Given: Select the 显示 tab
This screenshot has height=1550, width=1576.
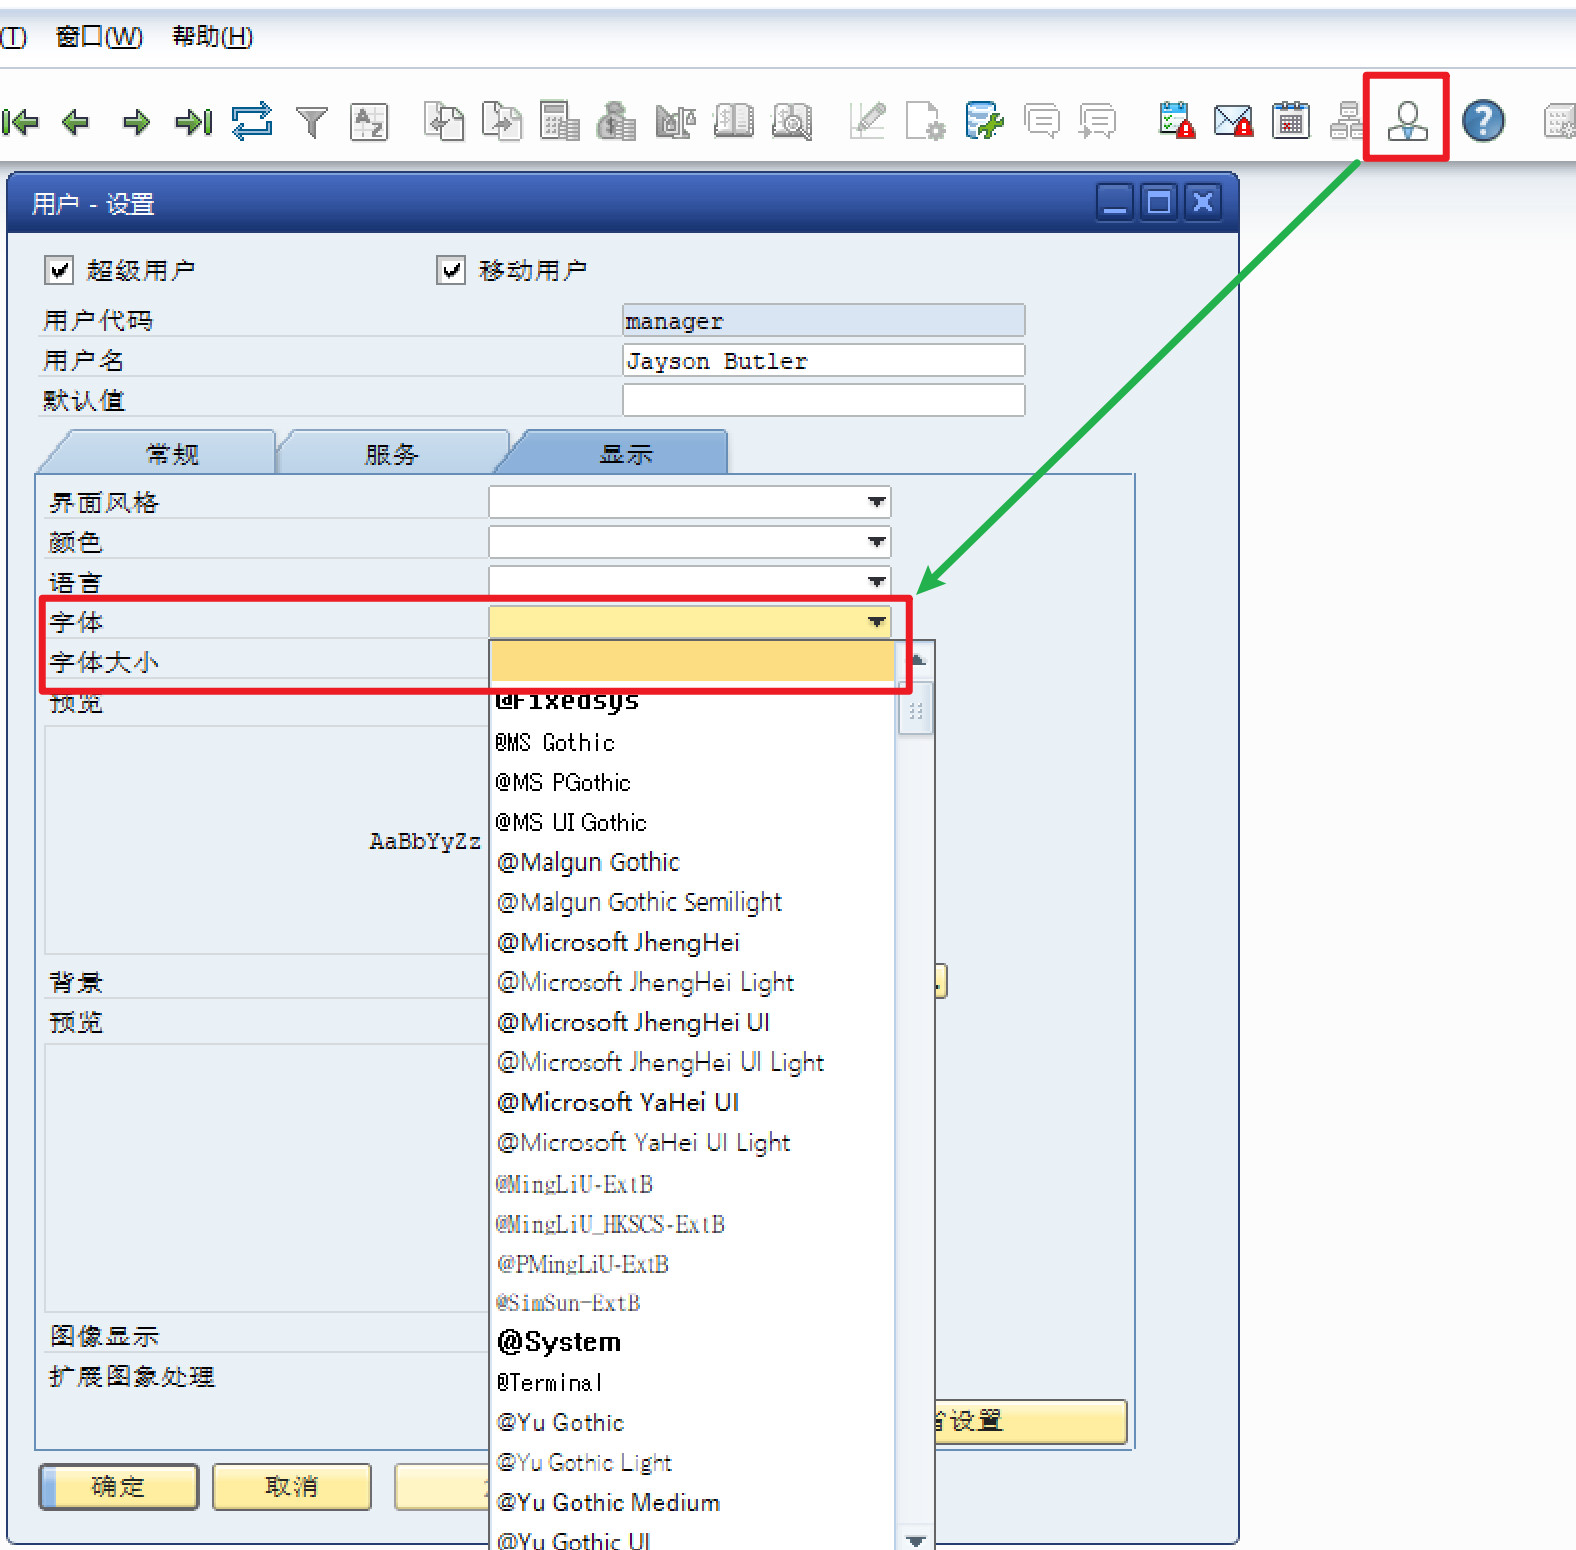Looking at the screenshot, I should click(x=625, y=454).
